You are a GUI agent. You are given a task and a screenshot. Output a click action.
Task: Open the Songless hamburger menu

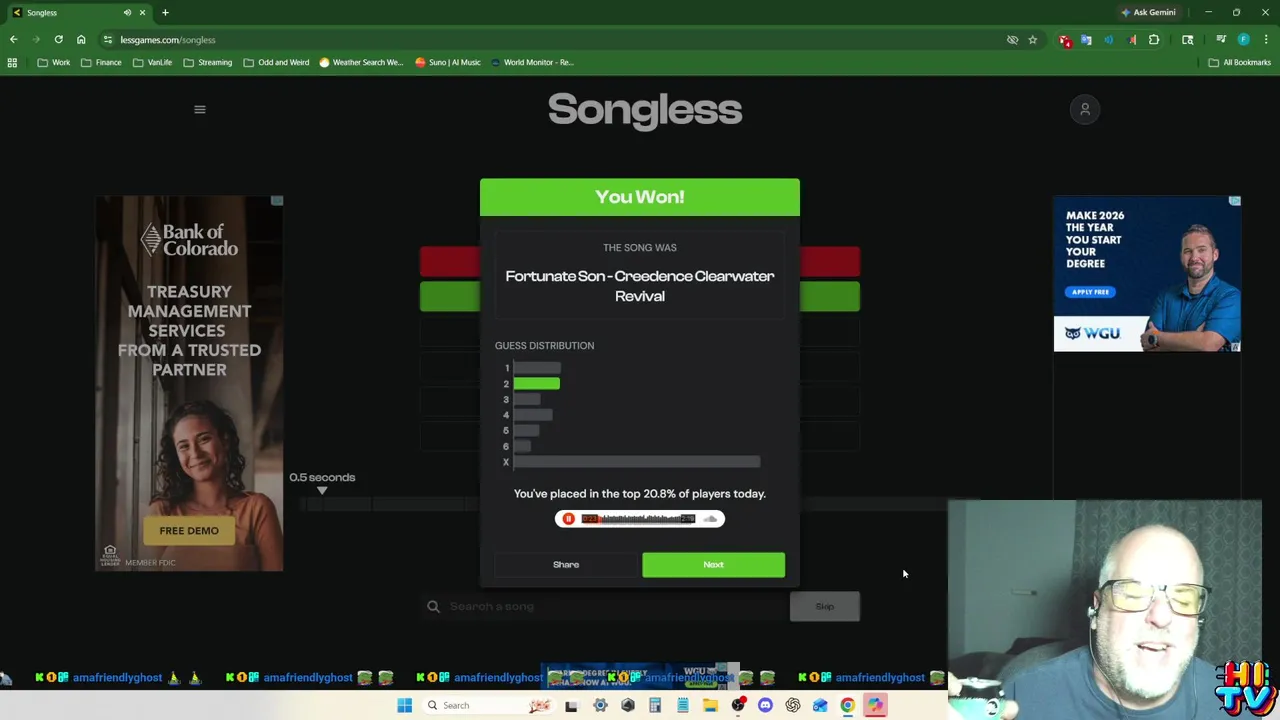click(x=200, y=110)
